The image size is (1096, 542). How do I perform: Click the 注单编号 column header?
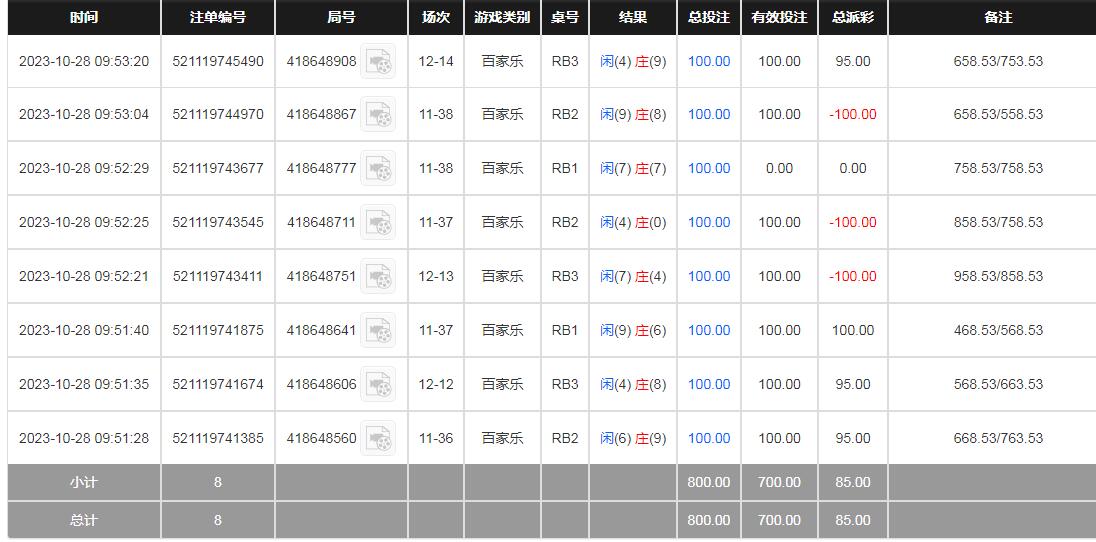pyautogui.click(x=218, y=18)
